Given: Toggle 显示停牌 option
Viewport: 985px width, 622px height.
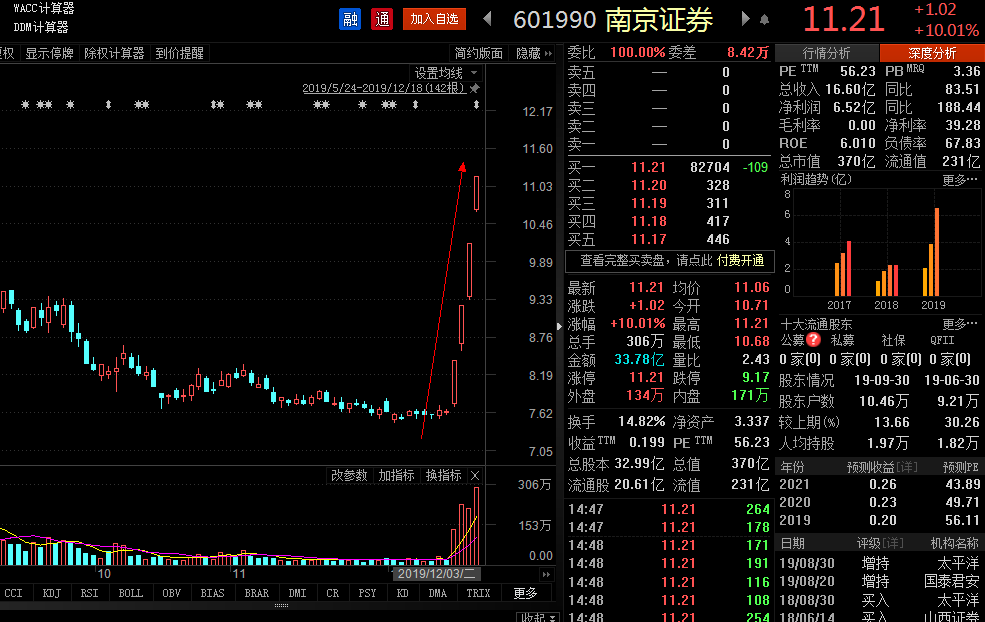Looking at the screenshot, I should point(50,53).
